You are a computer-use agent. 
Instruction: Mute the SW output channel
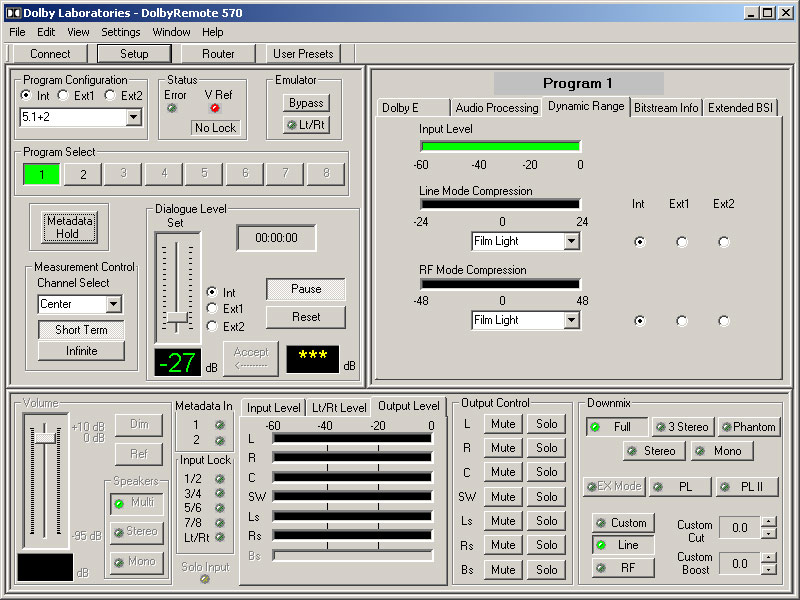[503, 497]
